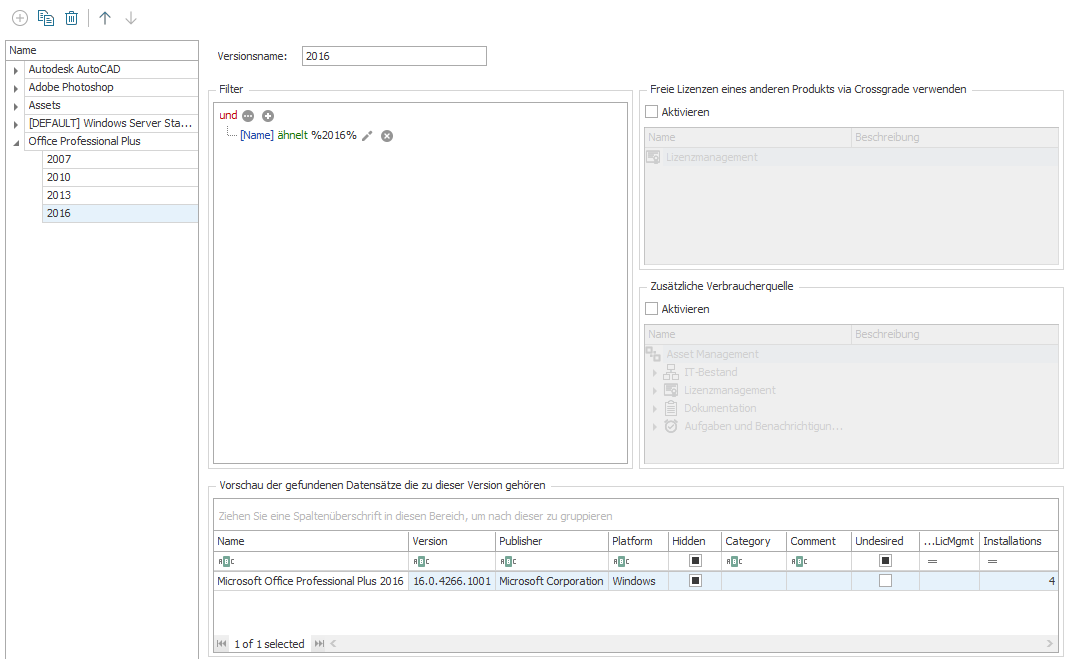1066x659 pixels.
Task: Go to last record in preview pager
Action: pos(319,643)
